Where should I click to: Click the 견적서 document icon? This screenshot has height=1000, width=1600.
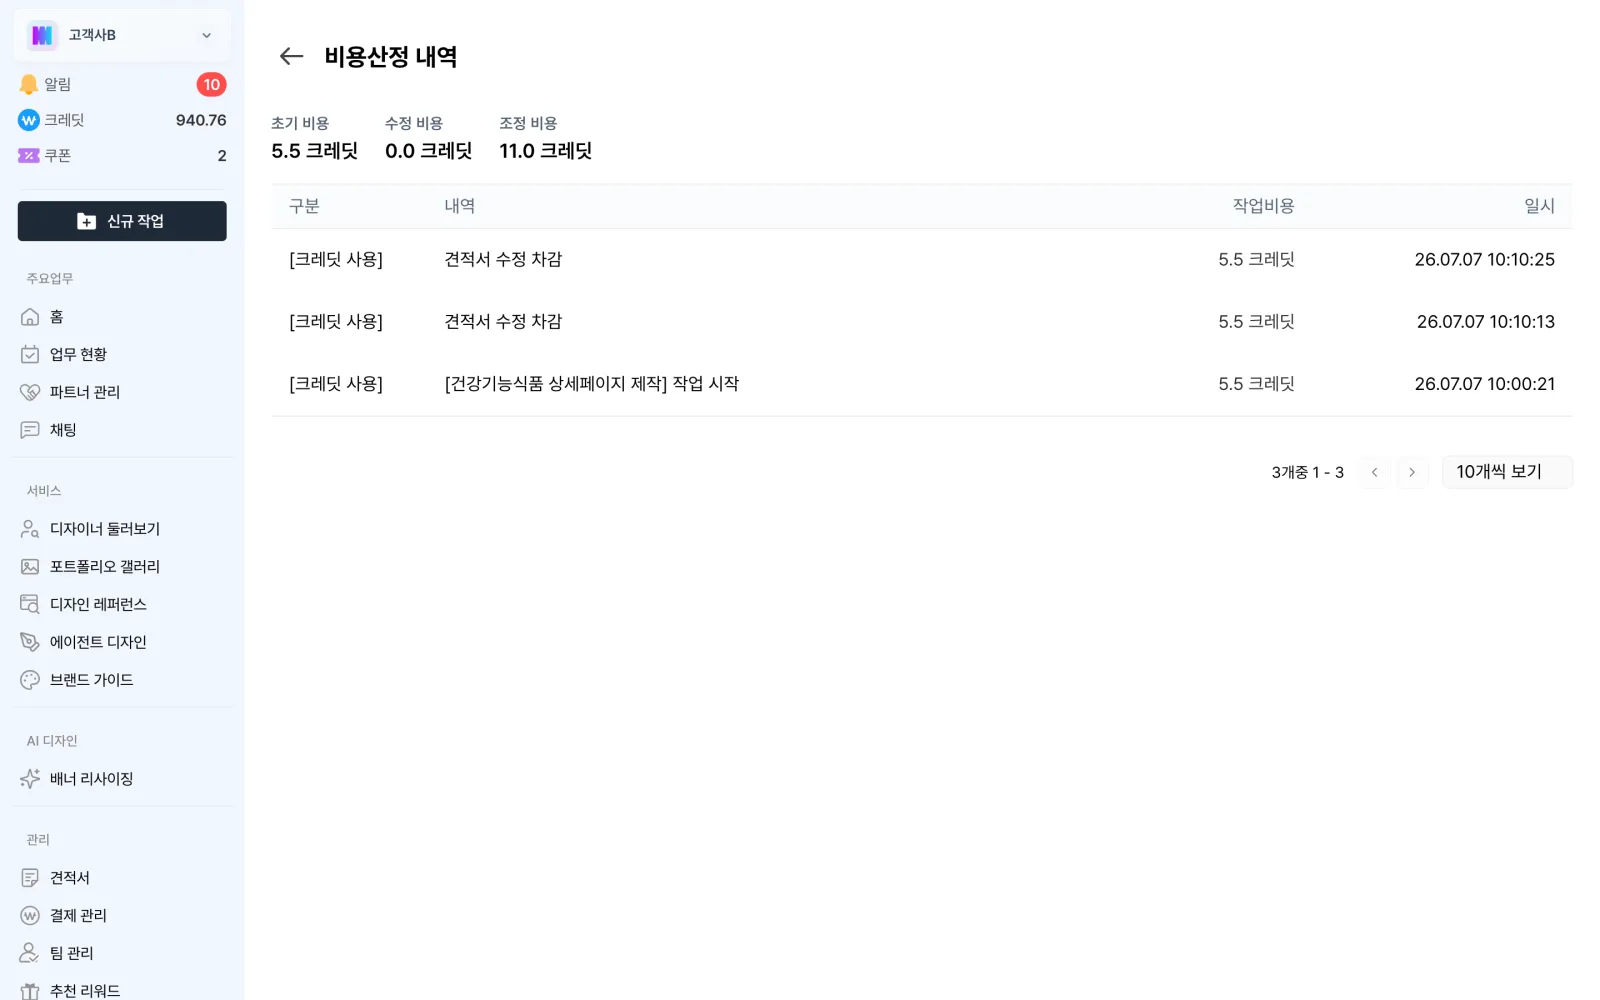30,878
